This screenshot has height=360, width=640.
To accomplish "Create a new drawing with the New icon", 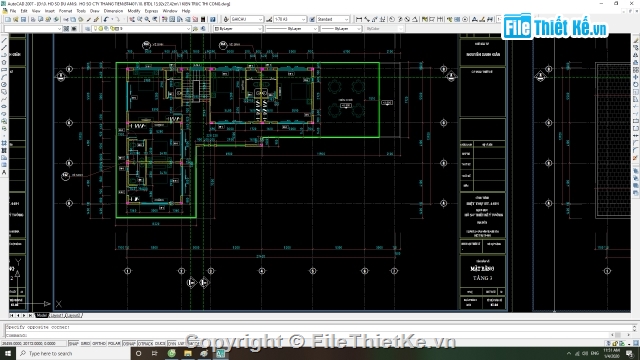I will pos(7,19).
